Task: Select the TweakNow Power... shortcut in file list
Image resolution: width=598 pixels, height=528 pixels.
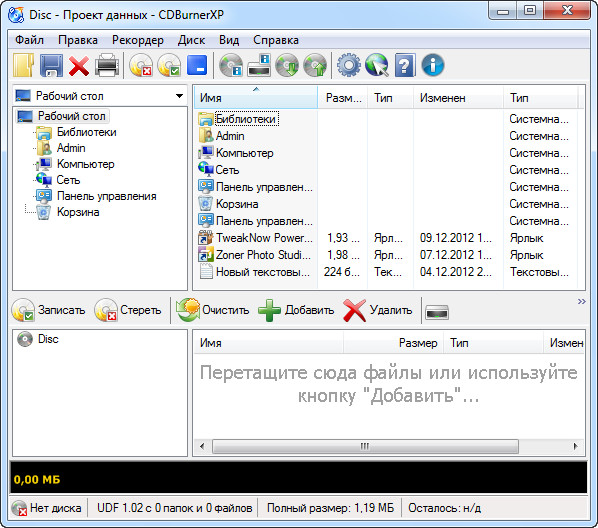Action: (x=256, y=238)
